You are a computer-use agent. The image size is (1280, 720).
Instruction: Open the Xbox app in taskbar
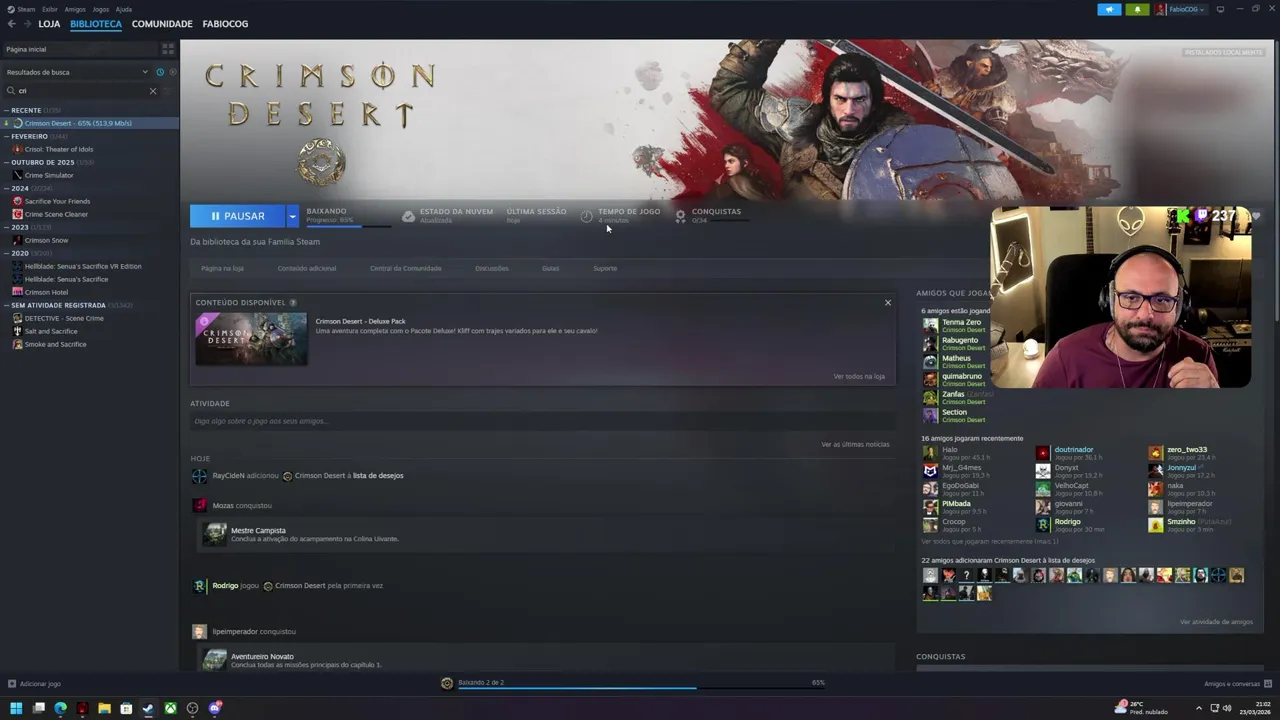[171, 708]
